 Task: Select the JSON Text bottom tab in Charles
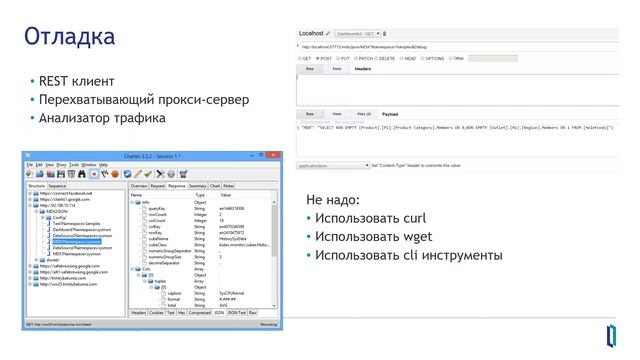pyautogui.click(x=237, y=313)
